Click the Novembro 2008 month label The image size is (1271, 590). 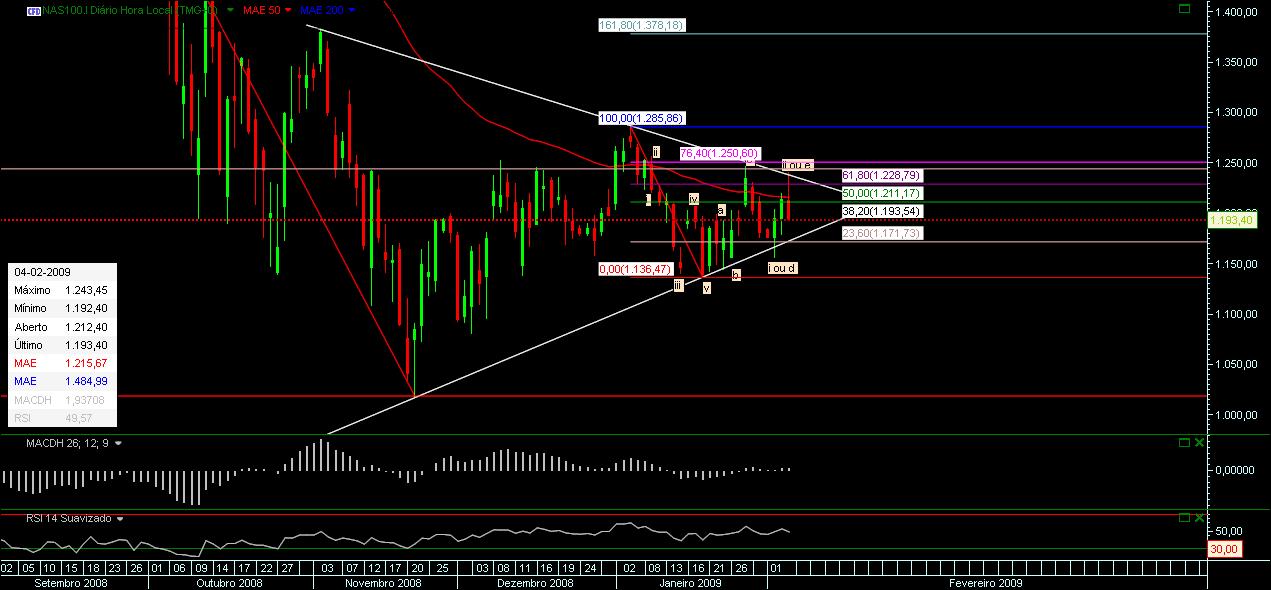[x=383, y=582]
